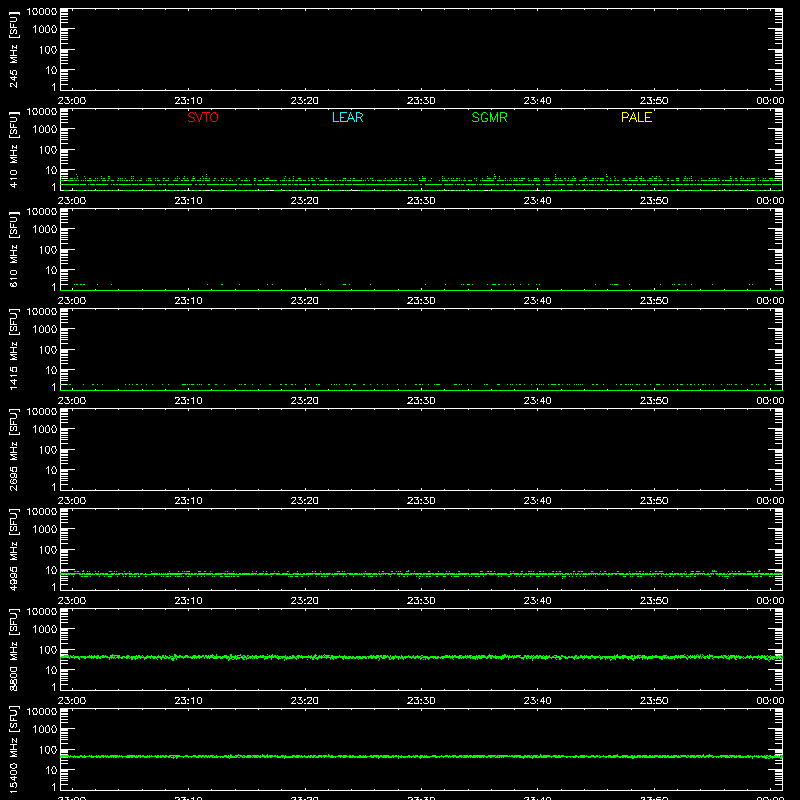Screen dimensions: 800x800
Task: Click 23:00 time label below 4995 MHz plot
Action: pos(72,601)
